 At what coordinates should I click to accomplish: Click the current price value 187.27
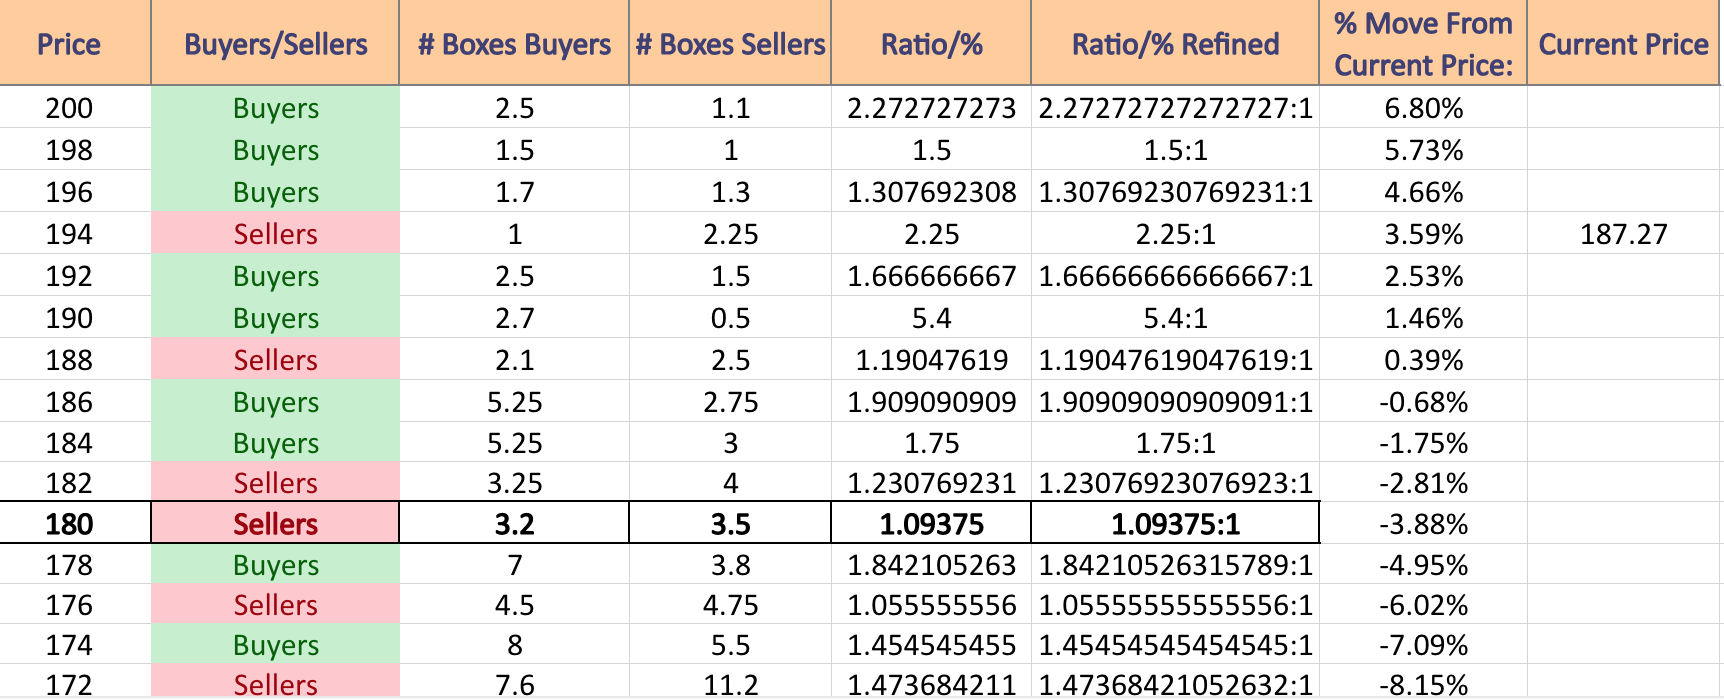(x=1623, y=234)
